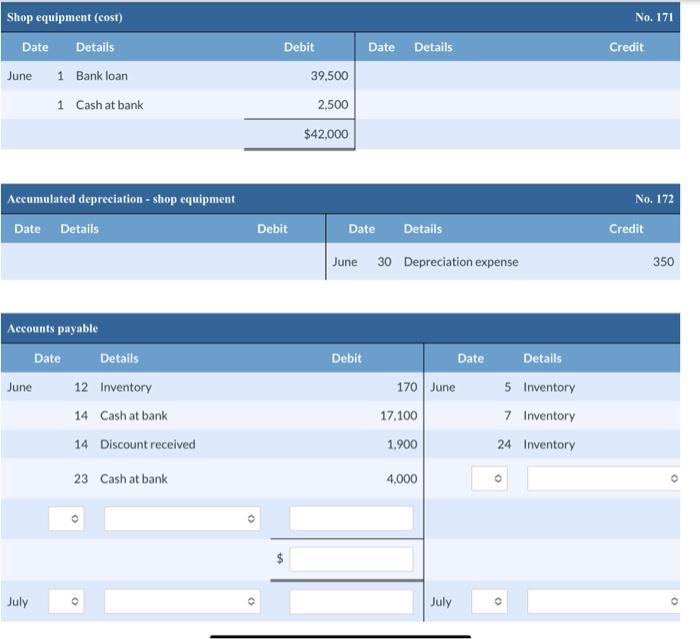Screen dimensions: 700x639
Task: Open the July credit details dropdown
Action: click(604, 601)
